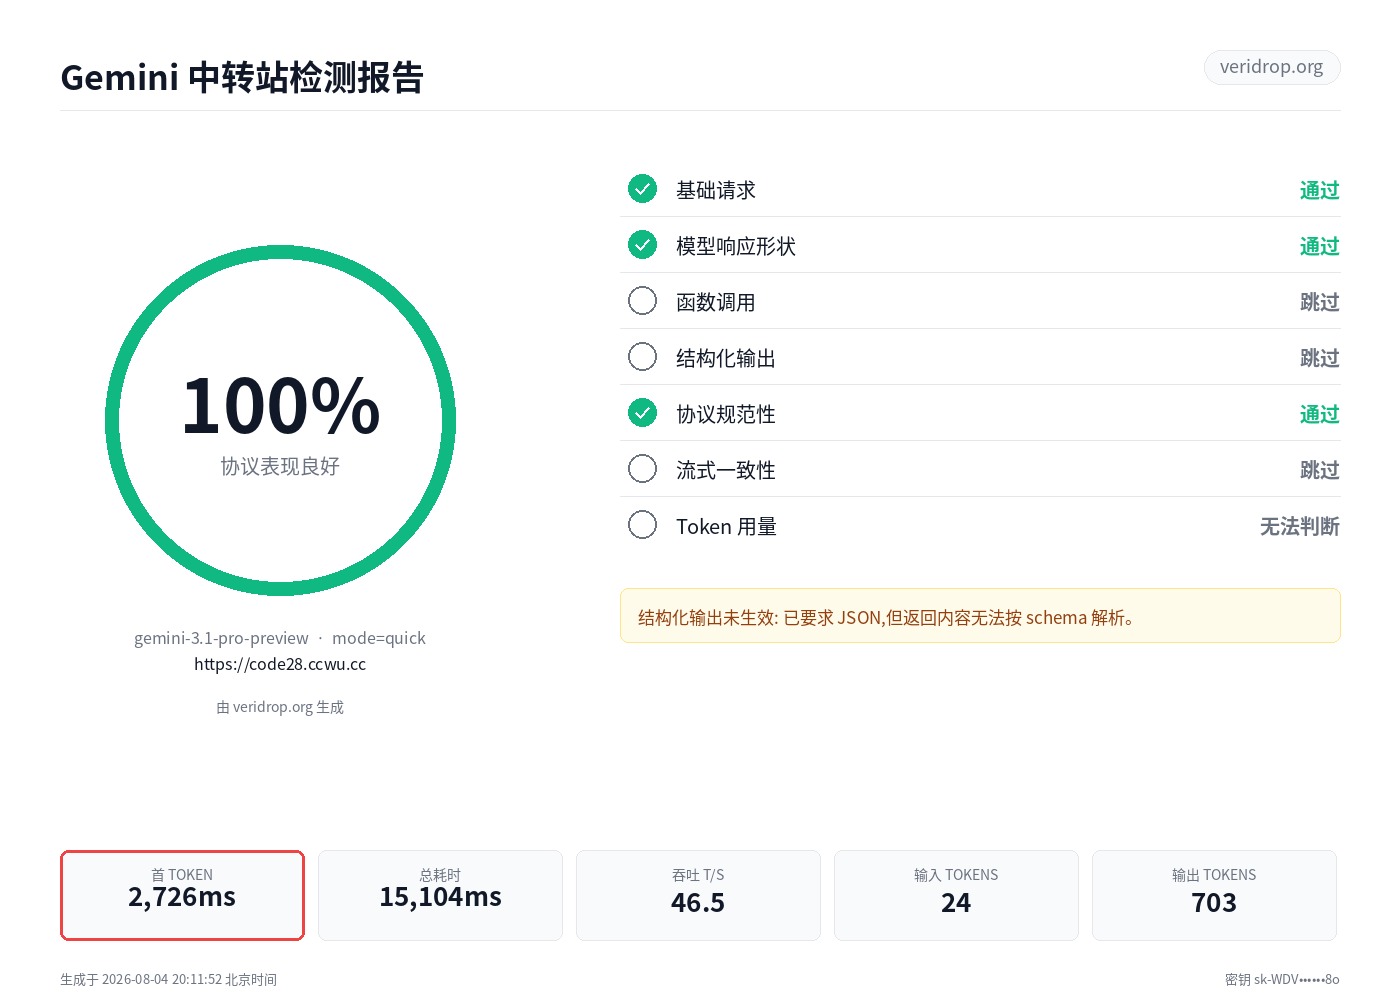1400x1000 pixels.
Task: Click the 跳过 status on 函数调用 row
Action: point(1319,302)
